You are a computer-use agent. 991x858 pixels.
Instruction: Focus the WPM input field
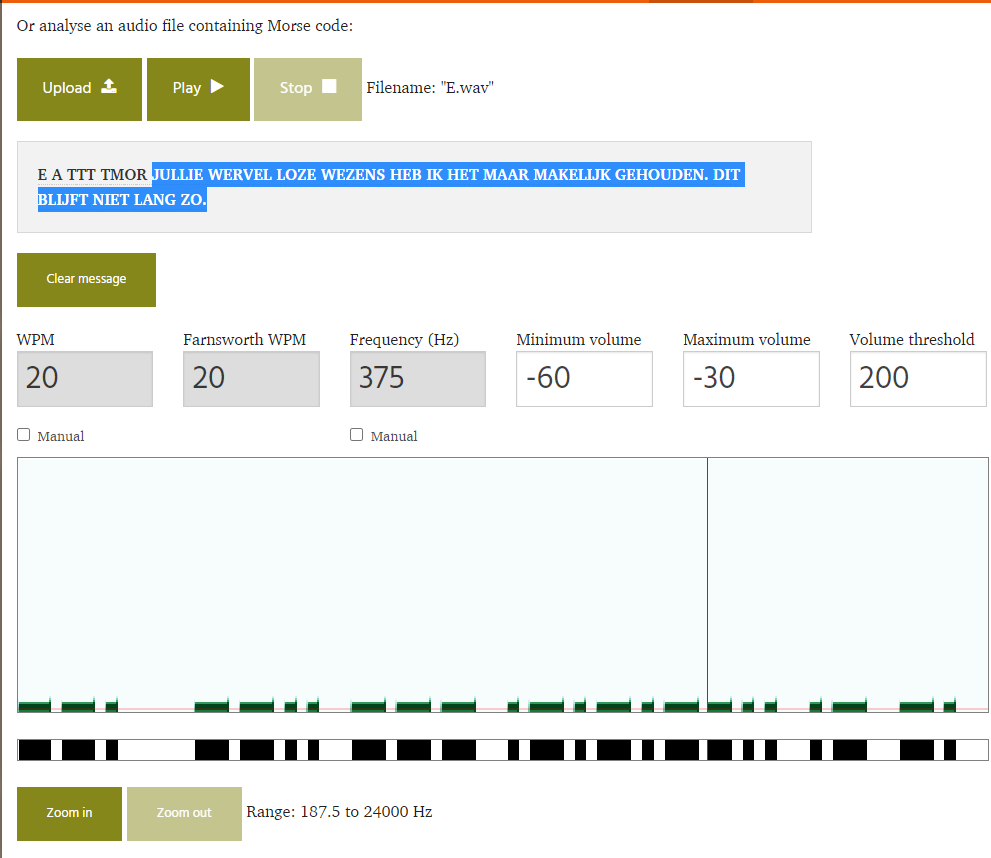pos(85,378)
